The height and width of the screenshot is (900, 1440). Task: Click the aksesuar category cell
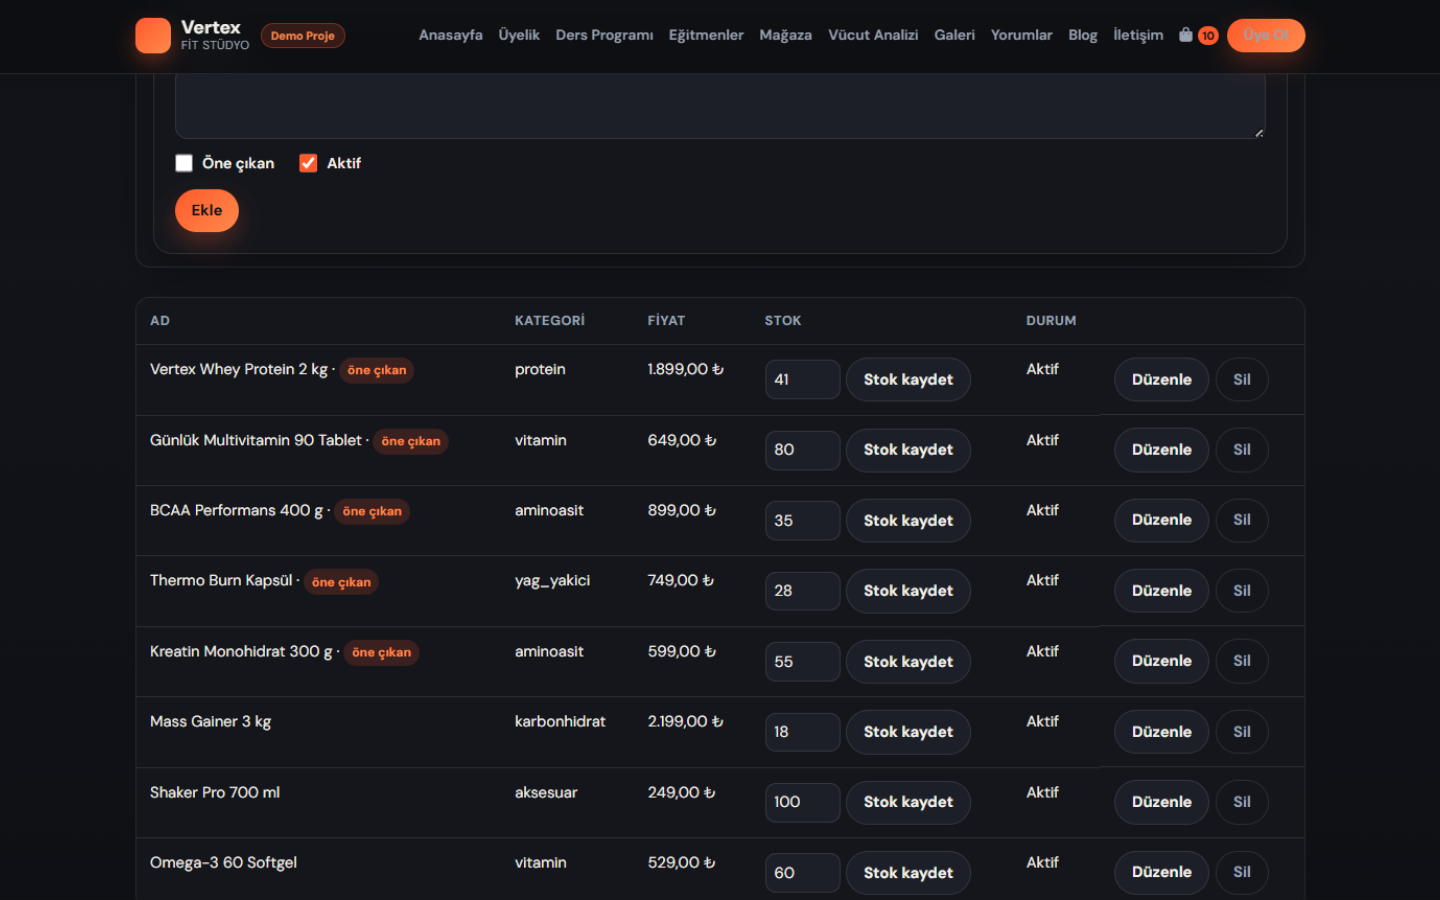[546, 792]
